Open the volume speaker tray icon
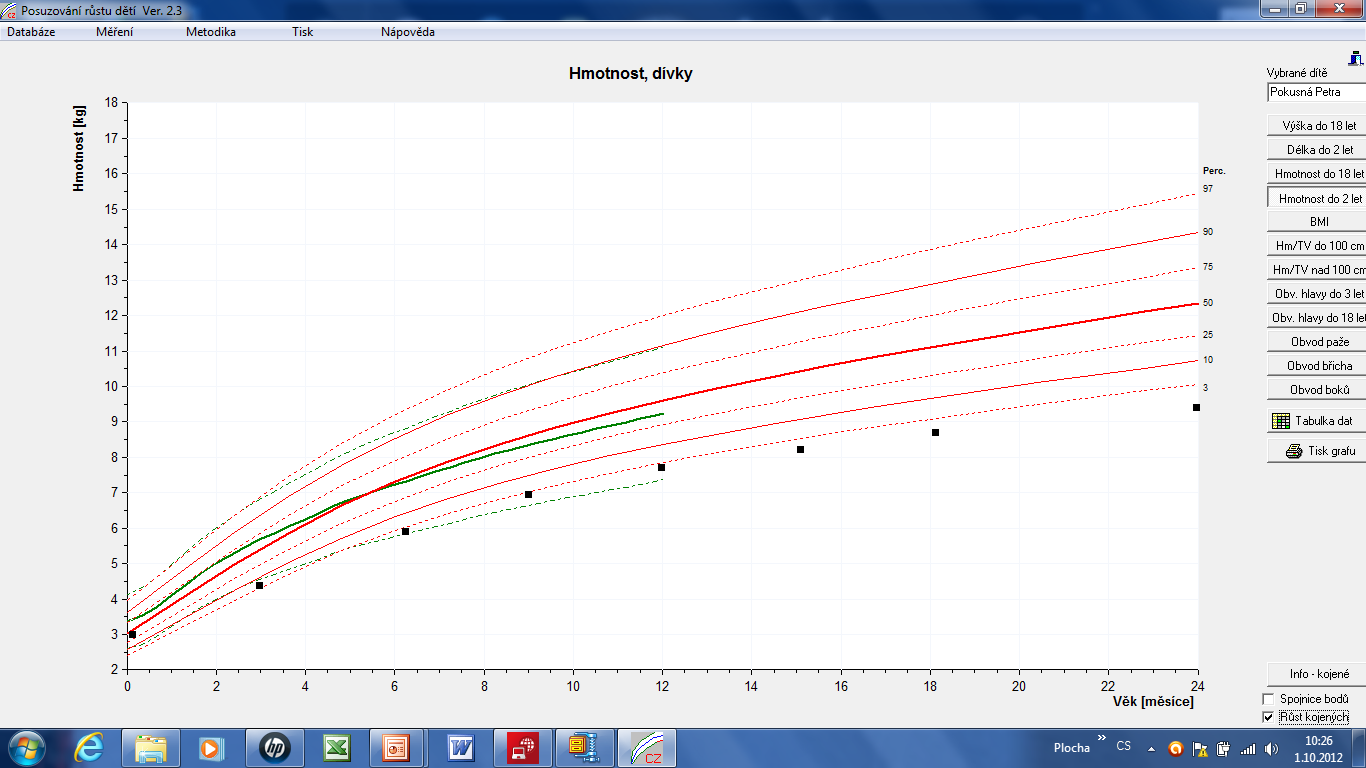Image resolution: width=1366 pixels, height=768 pixels. click(x=1271, y=748)
